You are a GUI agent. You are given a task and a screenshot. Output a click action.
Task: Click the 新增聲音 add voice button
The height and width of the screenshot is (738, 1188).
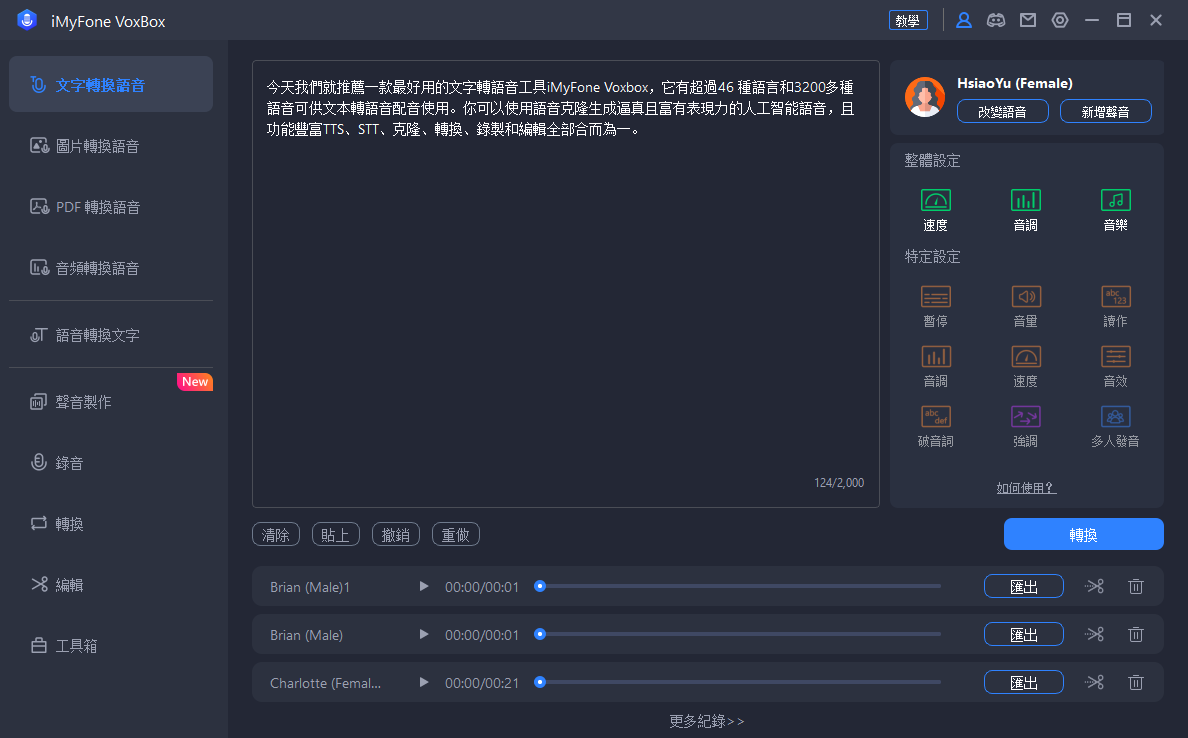coord(1105,111)
